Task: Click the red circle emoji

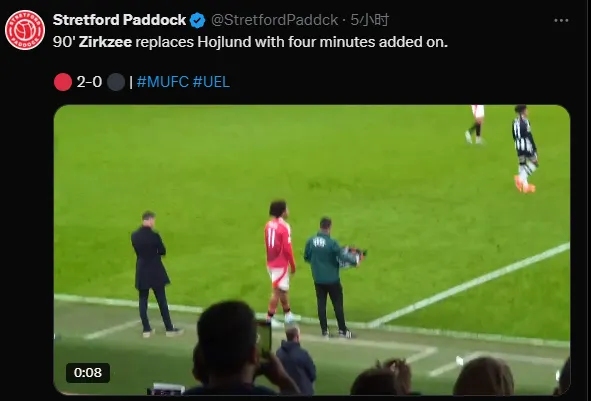Action: (63, 82)
